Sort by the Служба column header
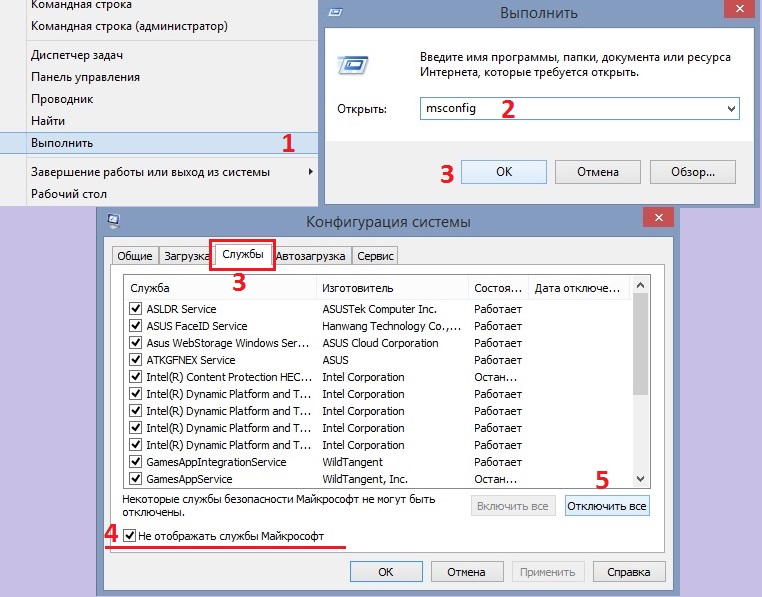This screenshot has width=762, height=597. (220, 288)
